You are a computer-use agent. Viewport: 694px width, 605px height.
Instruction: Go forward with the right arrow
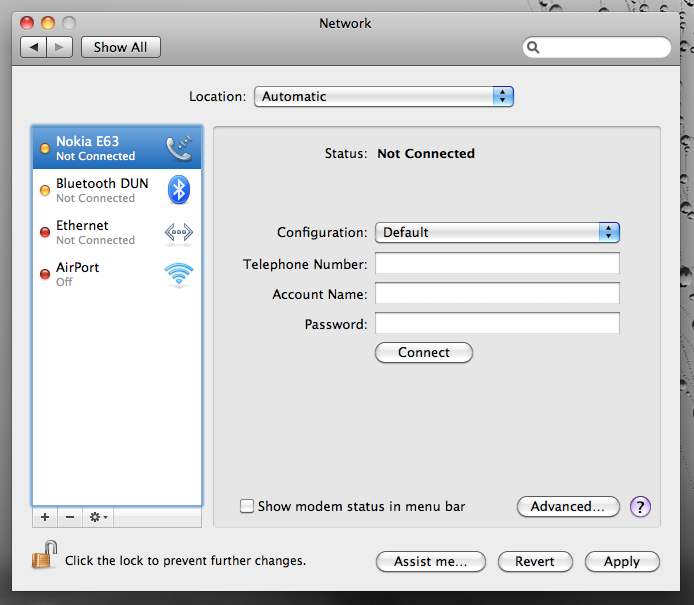click(x=59, y=47)
